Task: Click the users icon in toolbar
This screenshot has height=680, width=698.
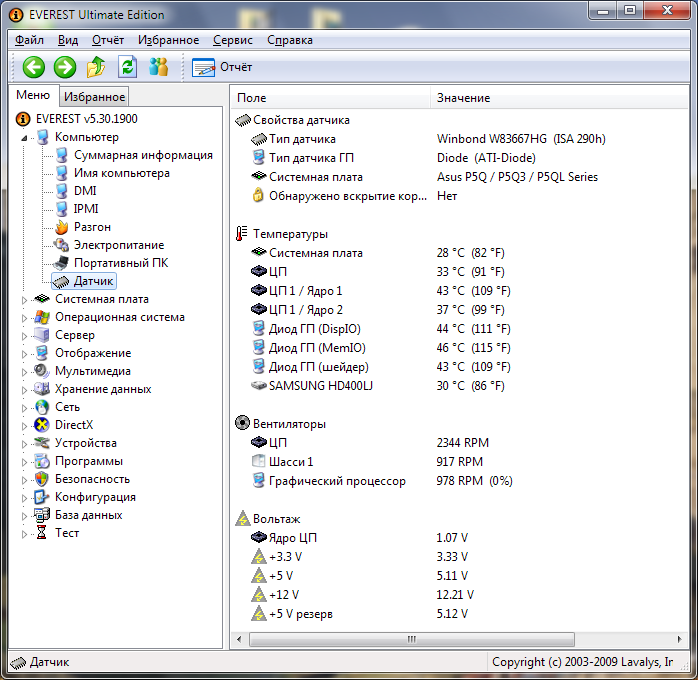Action: coord(158,67)
